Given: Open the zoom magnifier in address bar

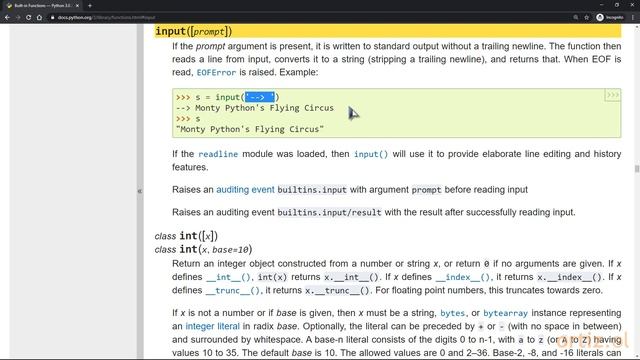Looking at the screenshot, I should click(x=576, y=18).
